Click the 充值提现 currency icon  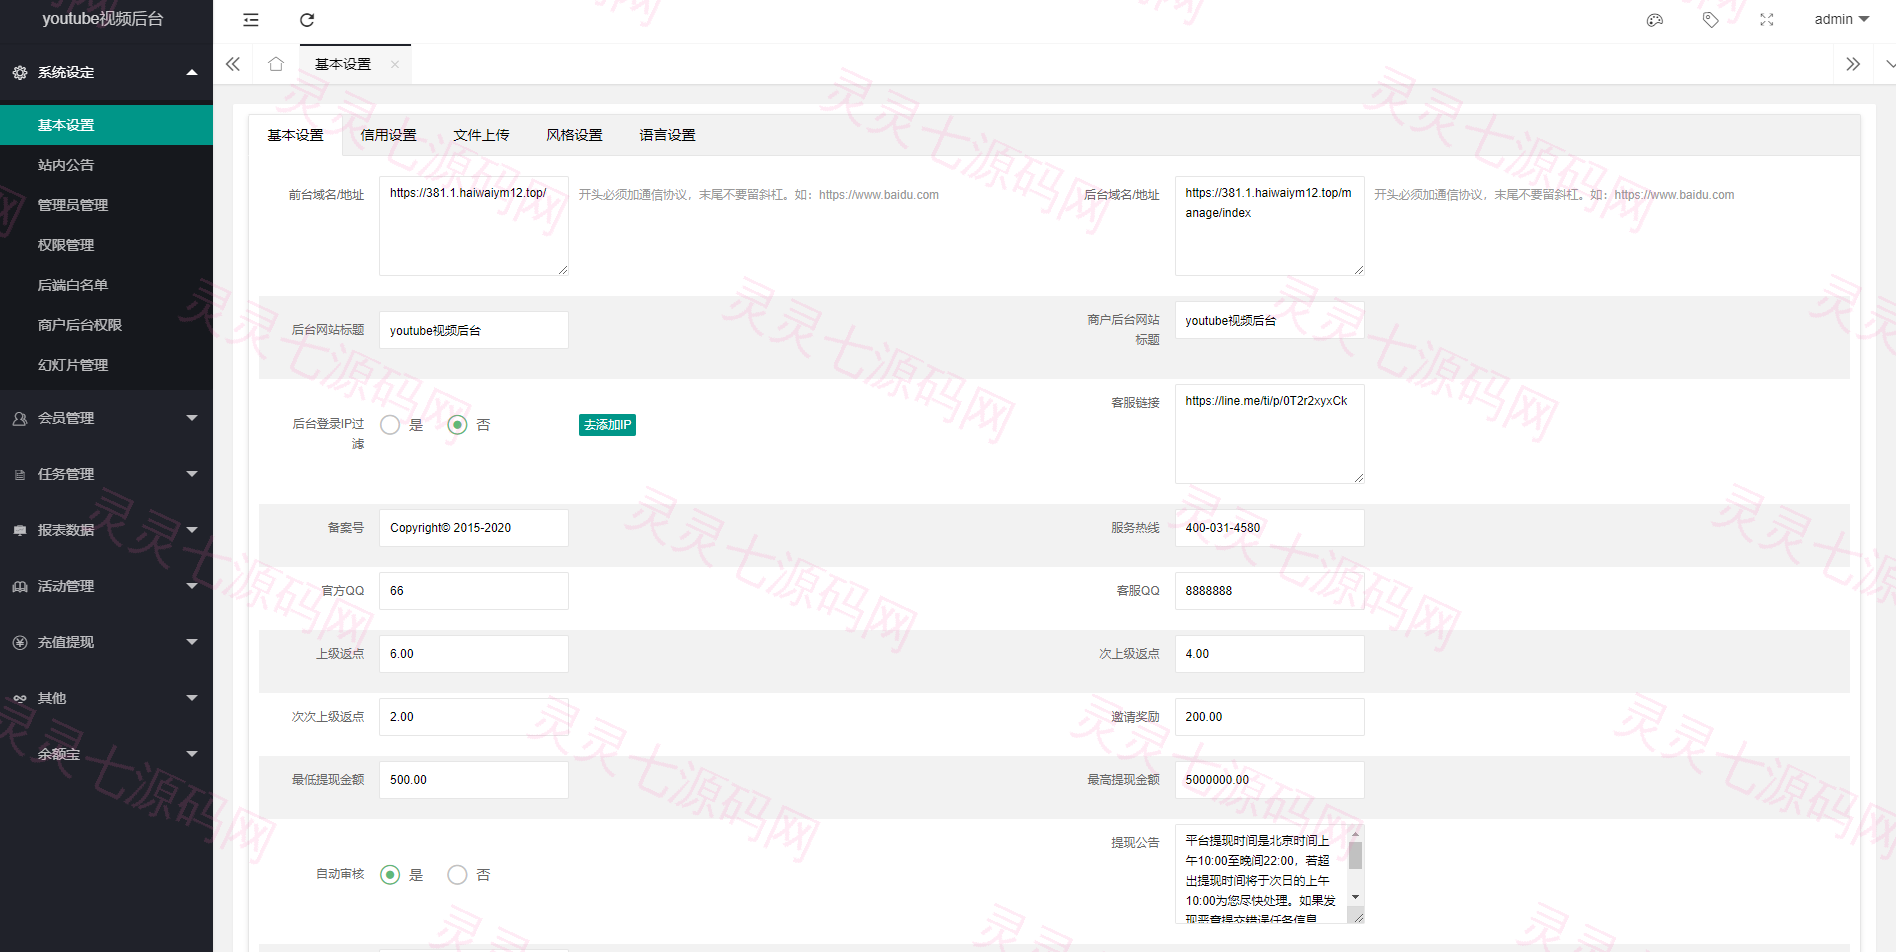pyautogui.click(x=20, y=643)
